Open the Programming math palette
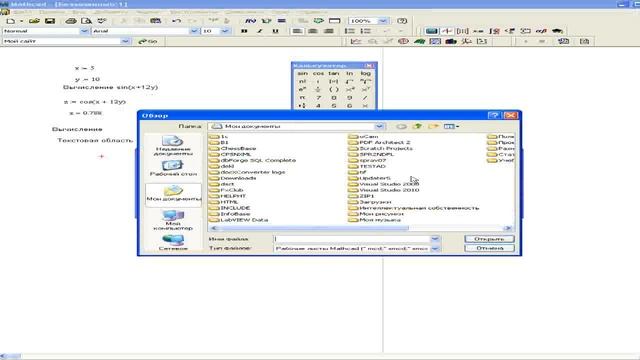Viewport: 640px width, 360px height. [x=526, y=31]
